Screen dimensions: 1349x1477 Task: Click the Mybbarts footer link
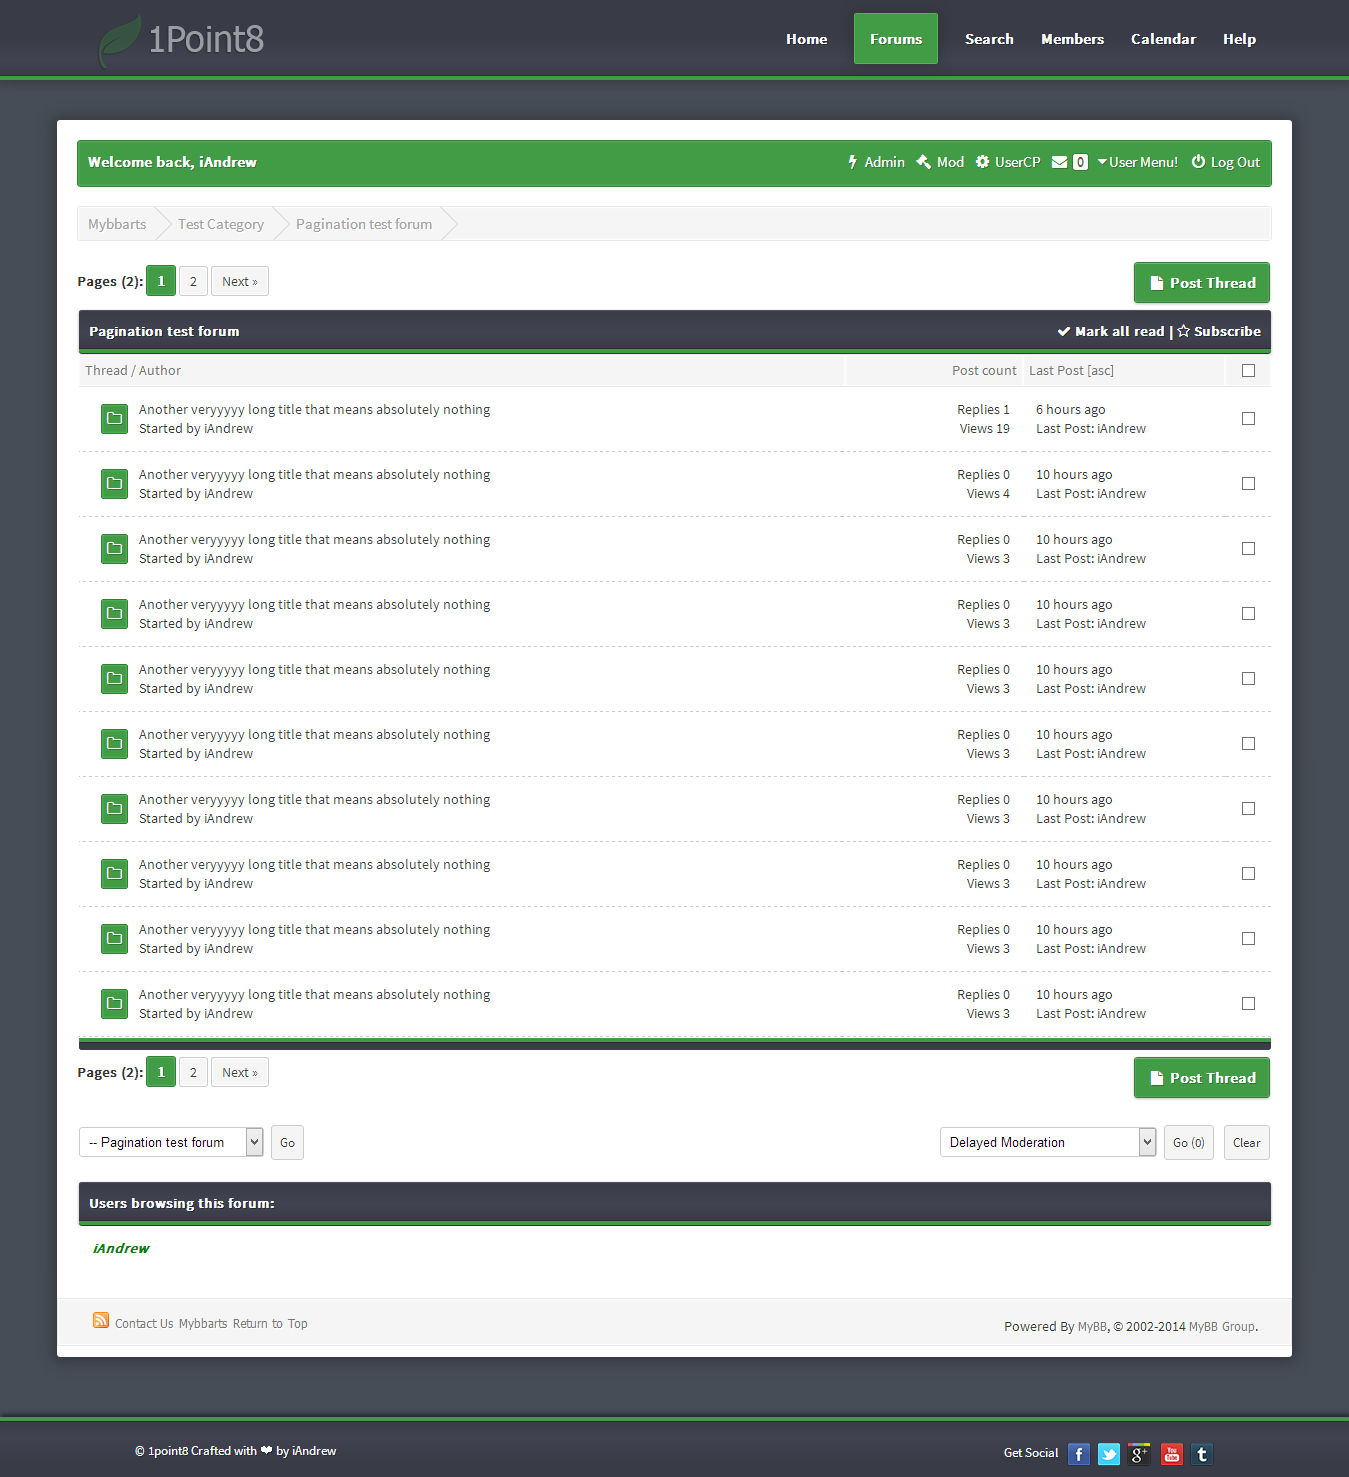point(203,1323)
